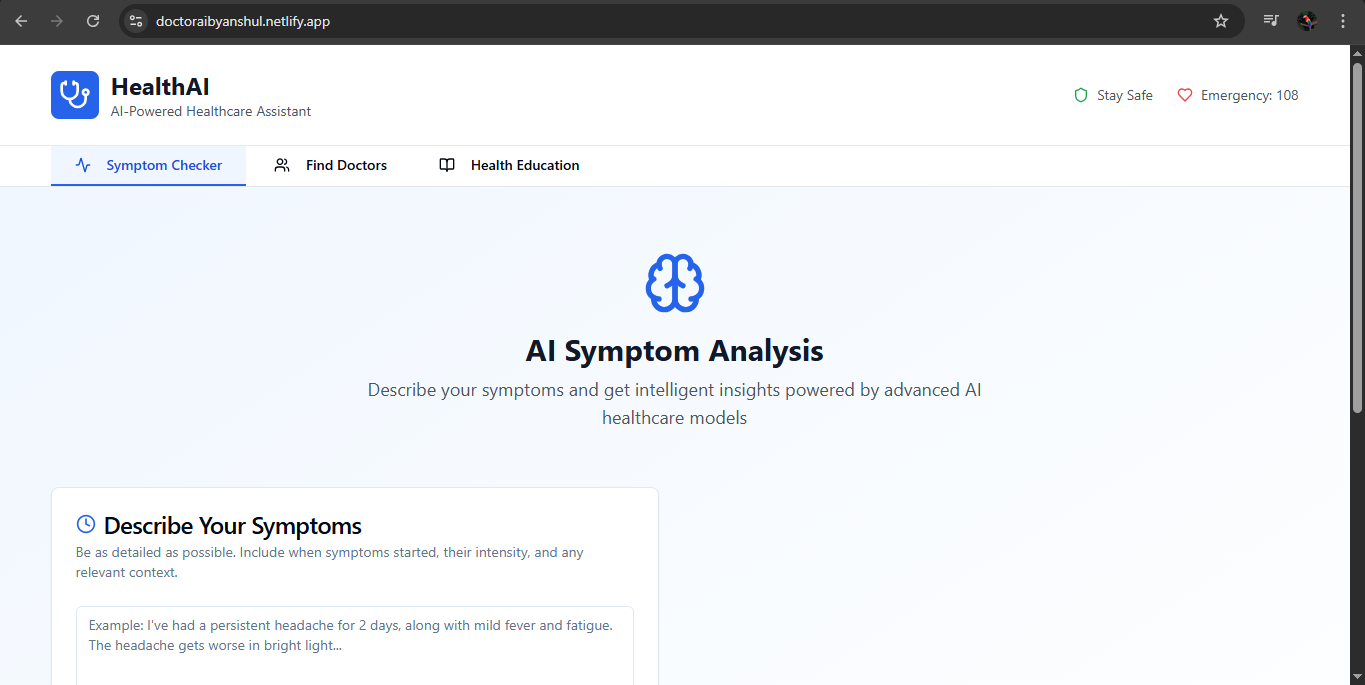Viewport: 1365px width, 685px height.
Task: Click the open book Health Education icon
Action: [x=447, y=165]
